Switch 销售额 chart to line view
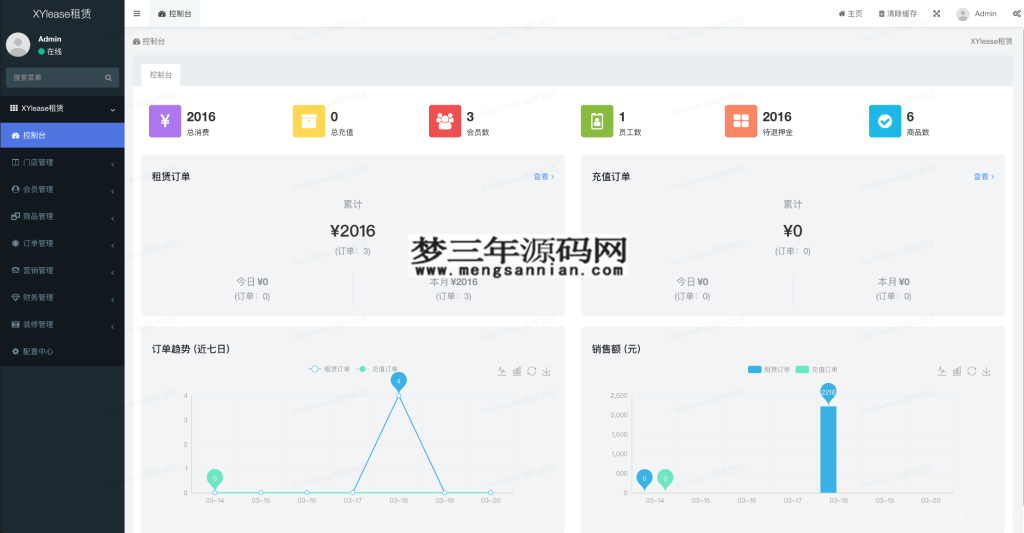The image size is (1024, 533). pos(942,371)
